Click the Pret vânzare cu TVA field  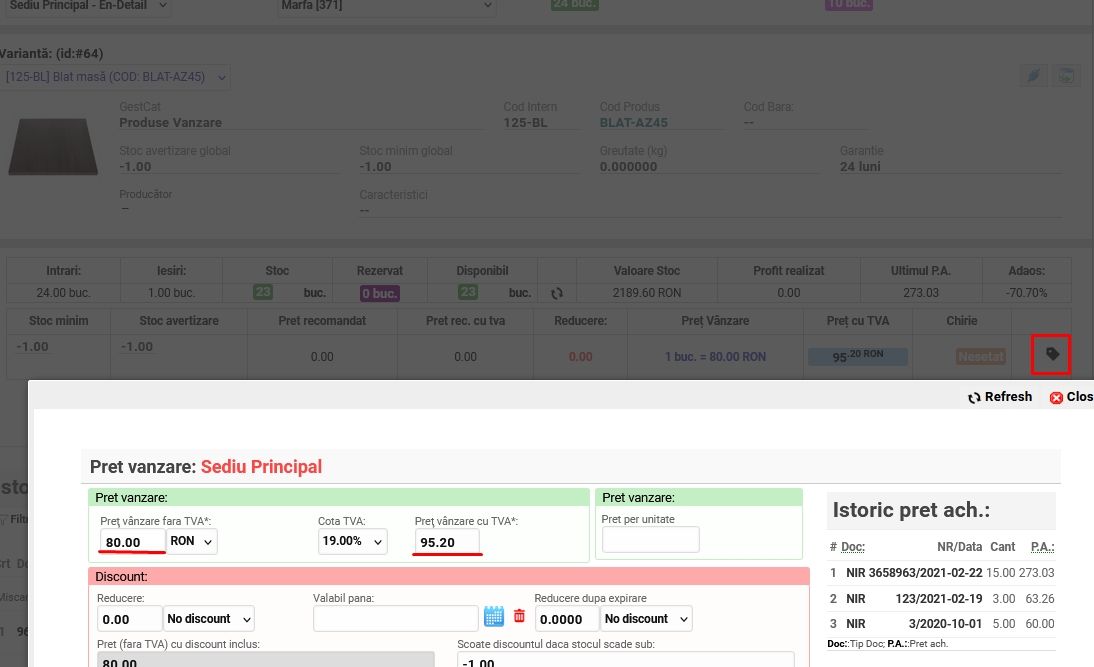[447, 542]
